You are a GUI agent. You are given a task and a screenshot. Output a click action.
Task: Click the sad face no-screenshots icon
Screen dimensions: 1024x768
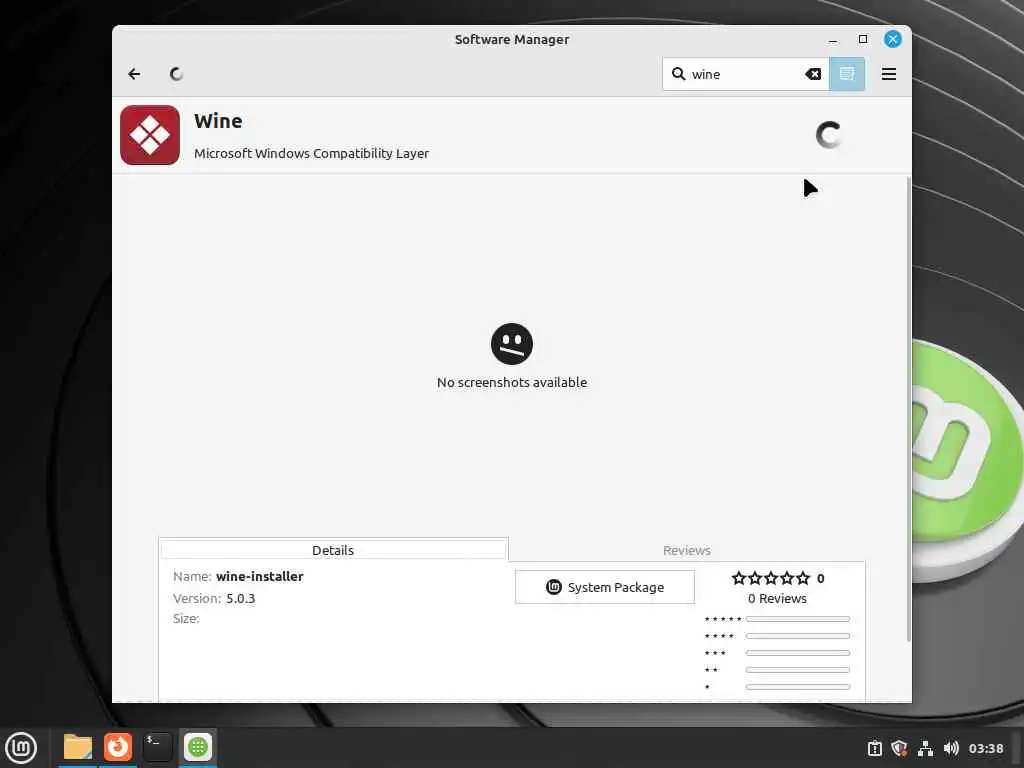[511, 344]
